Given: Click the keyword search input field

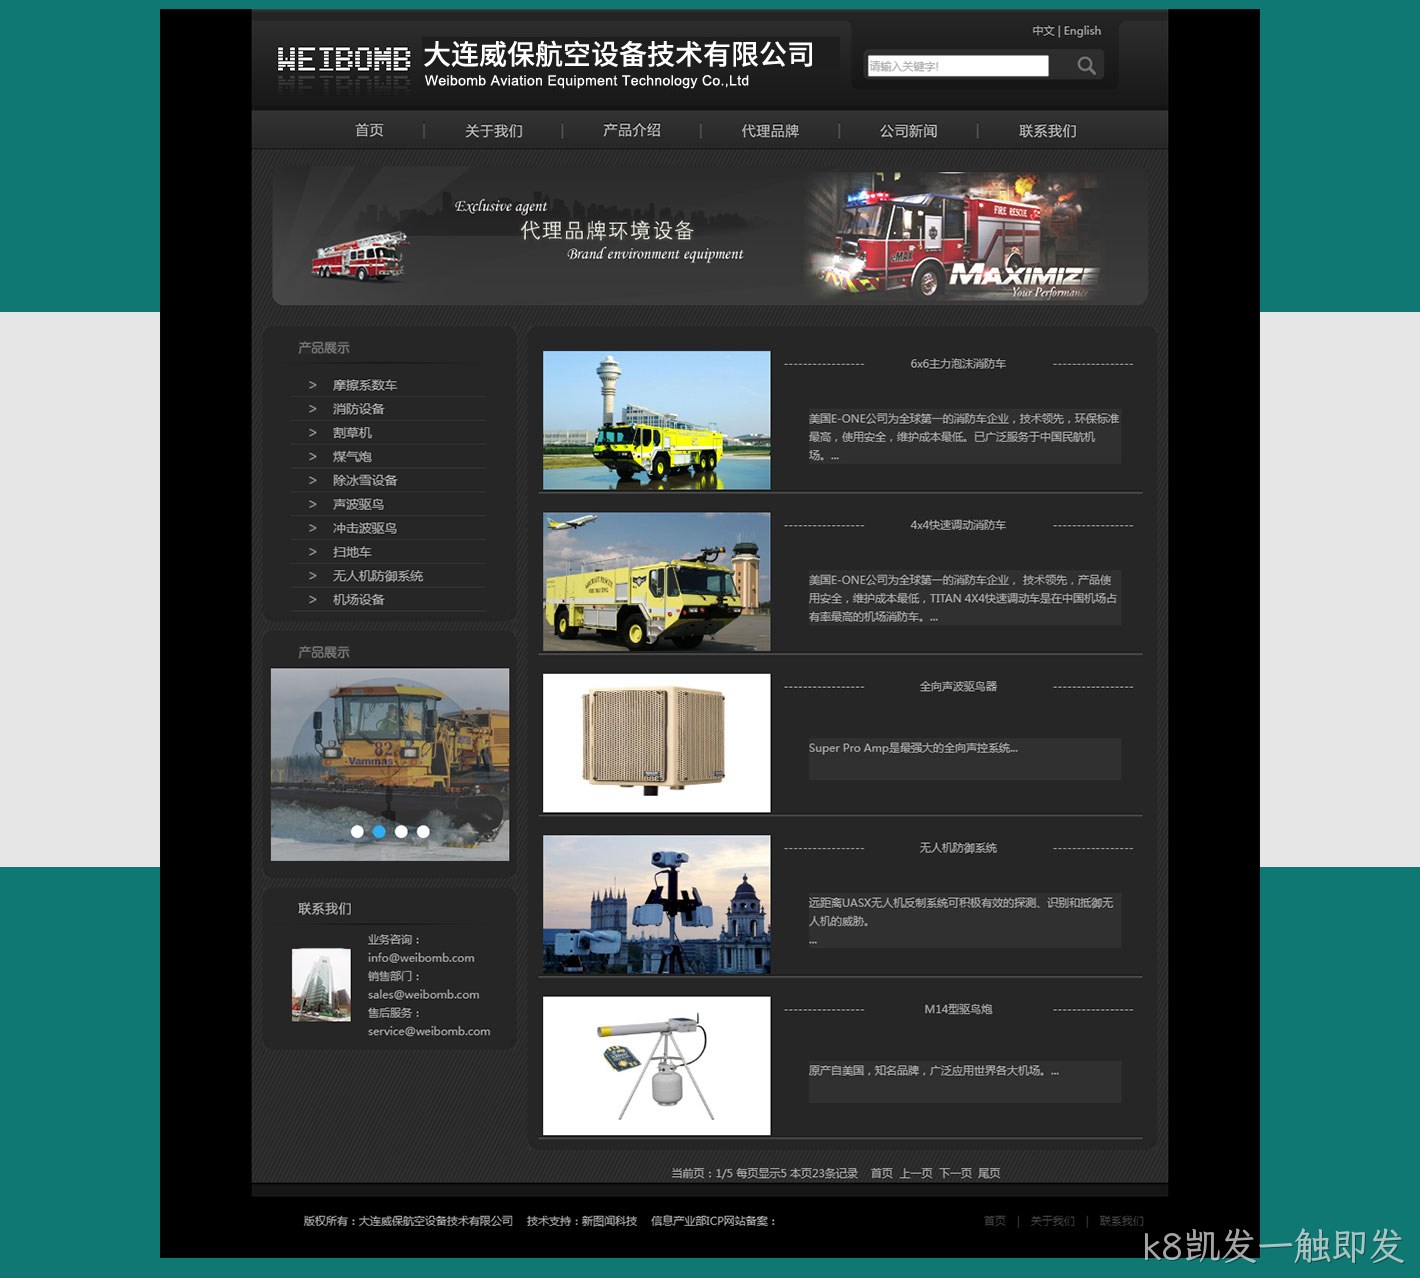Looking at the screenshot, I should point(958,66).
